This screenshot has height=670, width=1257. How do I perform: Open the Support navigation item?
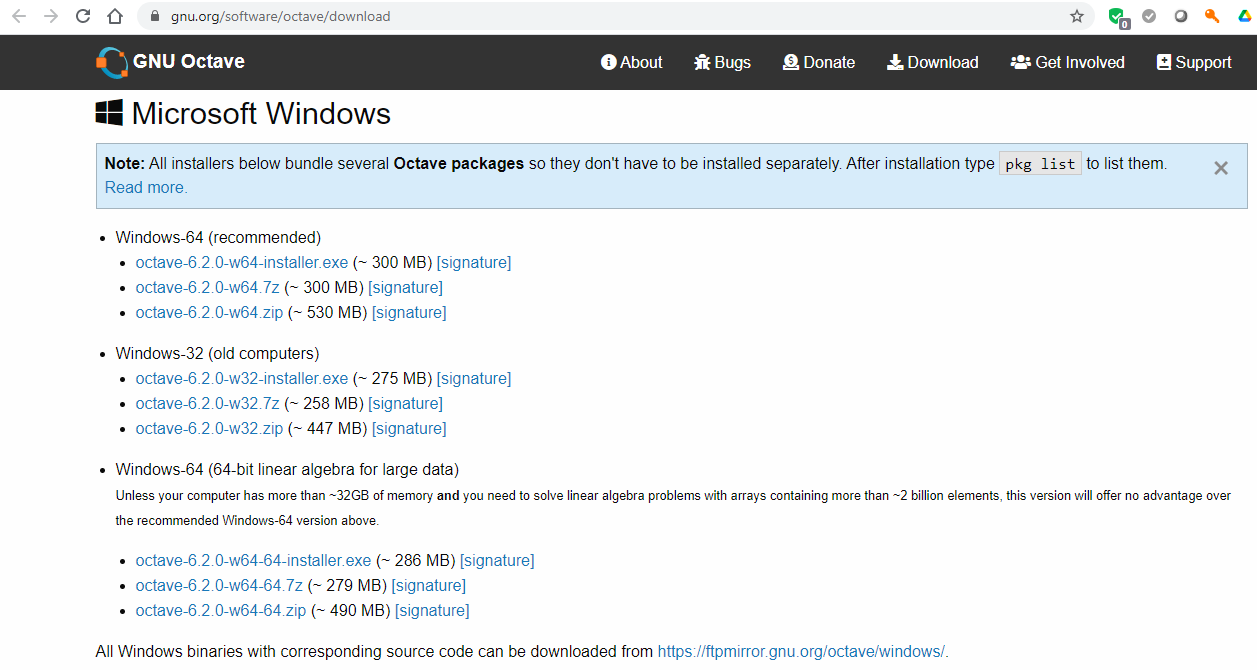tap(1194, 62)
